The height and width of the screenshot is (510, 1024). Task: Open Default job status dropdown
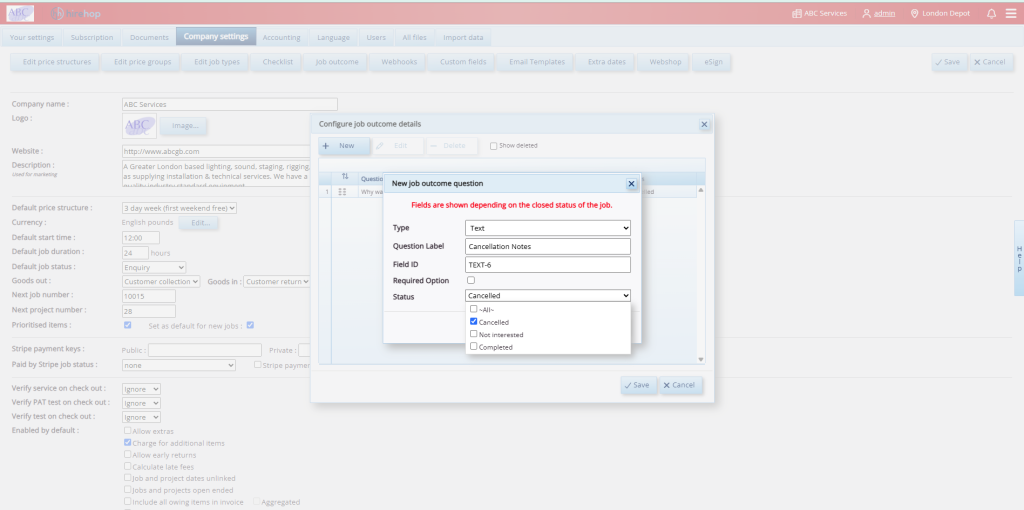154,267
